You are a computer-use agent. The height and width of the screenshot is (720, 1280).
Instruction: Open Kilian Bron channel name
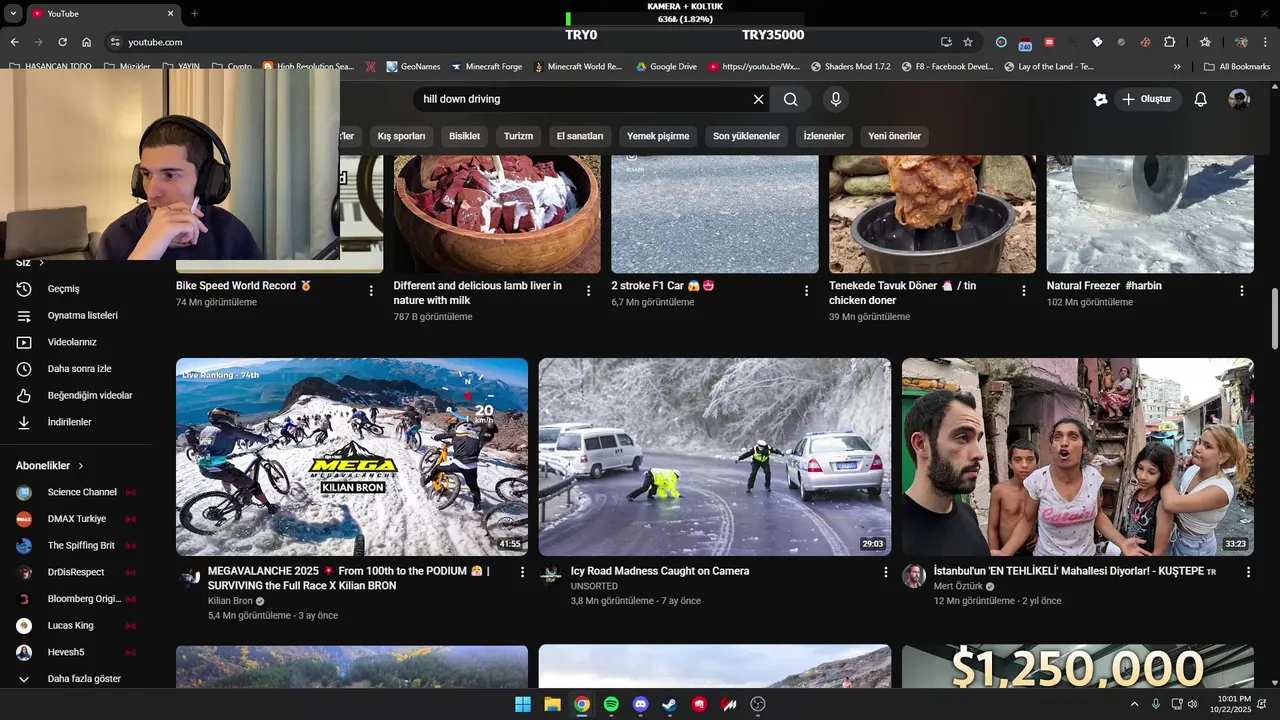[230, 601]
